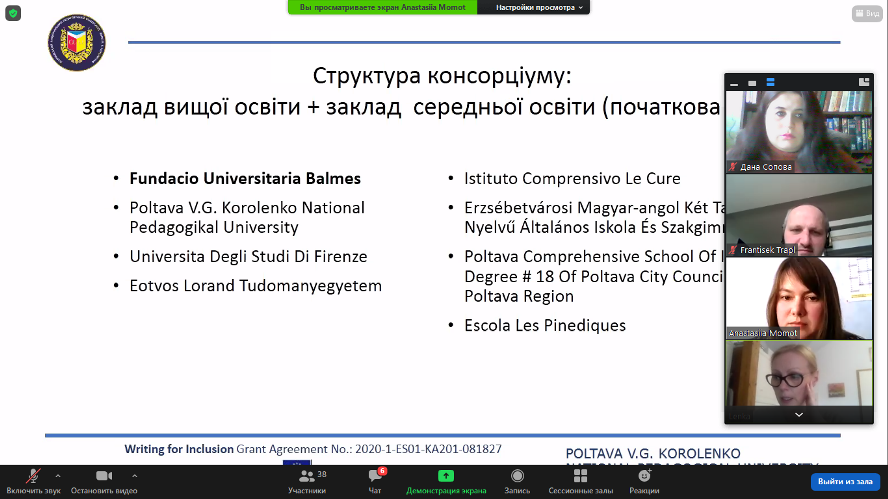Select Anastasiia Momot's video thumbnail
The width and height of the screenshot is (888, 499).
click(799, 298)
